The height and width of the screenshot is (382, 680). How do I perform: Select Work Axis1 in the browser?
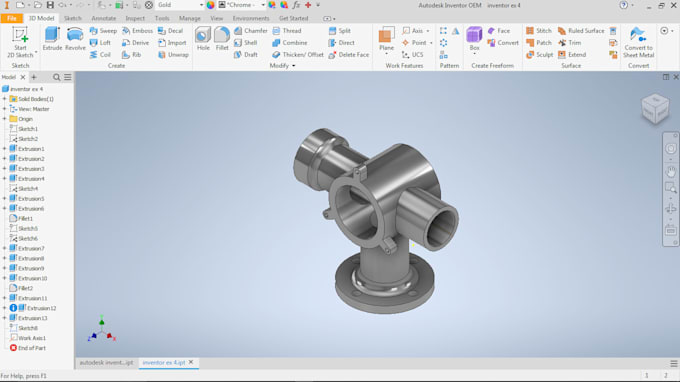coord(28,338)
